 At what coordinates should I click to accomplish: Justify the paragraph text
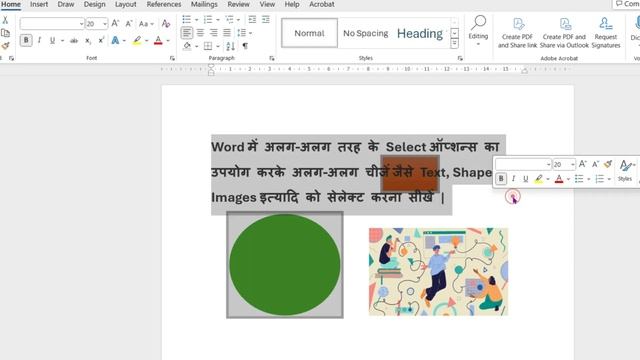(x=227, y=33)
